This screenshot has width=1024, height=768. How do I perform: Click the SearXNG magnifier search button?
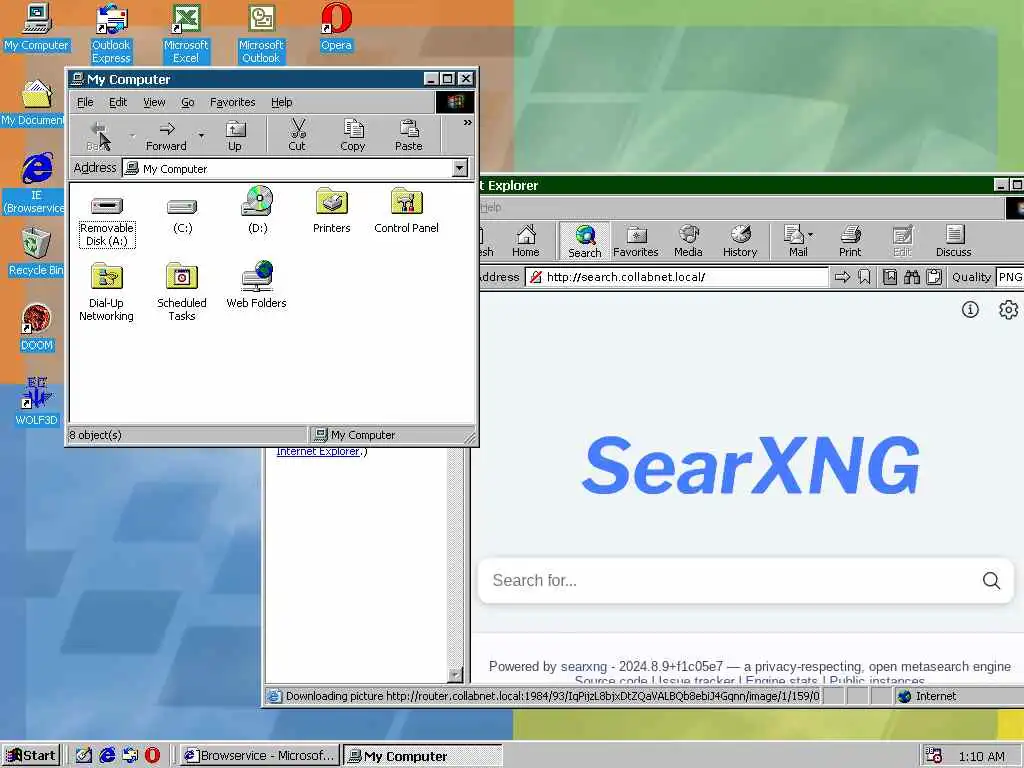991,580
